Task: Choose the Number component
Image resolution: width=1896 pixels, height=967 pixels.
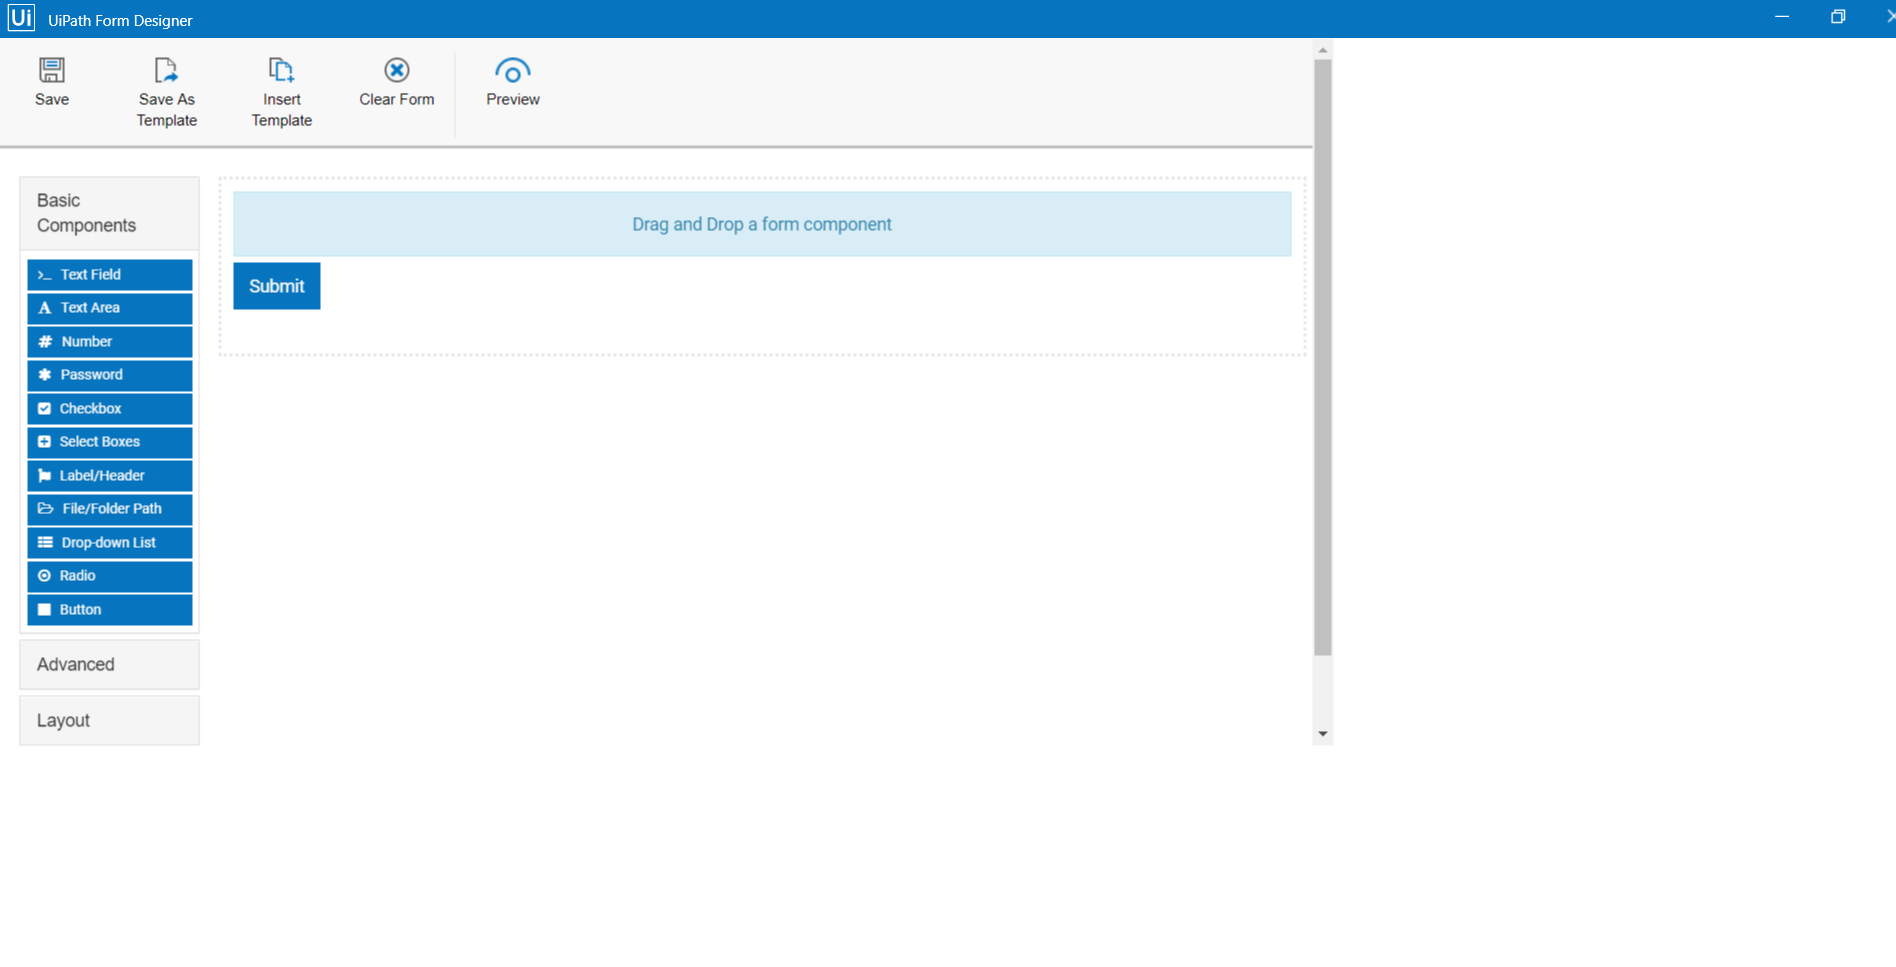Action: click(110, 342)
